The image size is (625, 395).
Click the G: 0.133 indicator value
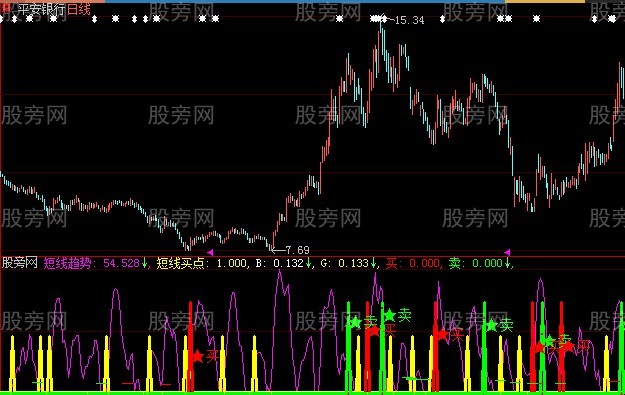(344, 263)
